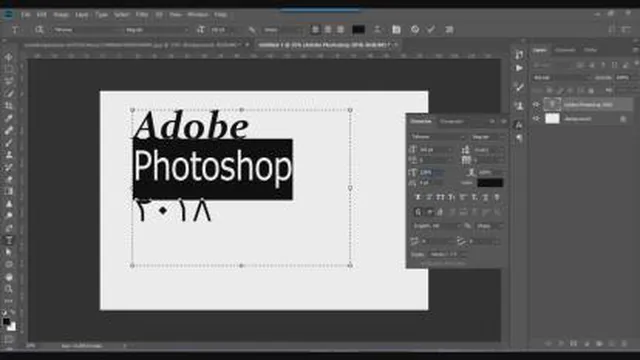Image resolution: width=640 pixels, height=360 pixels.
Task: Toggle Faux Italic in Character panel
Action: tap(429, 197)
